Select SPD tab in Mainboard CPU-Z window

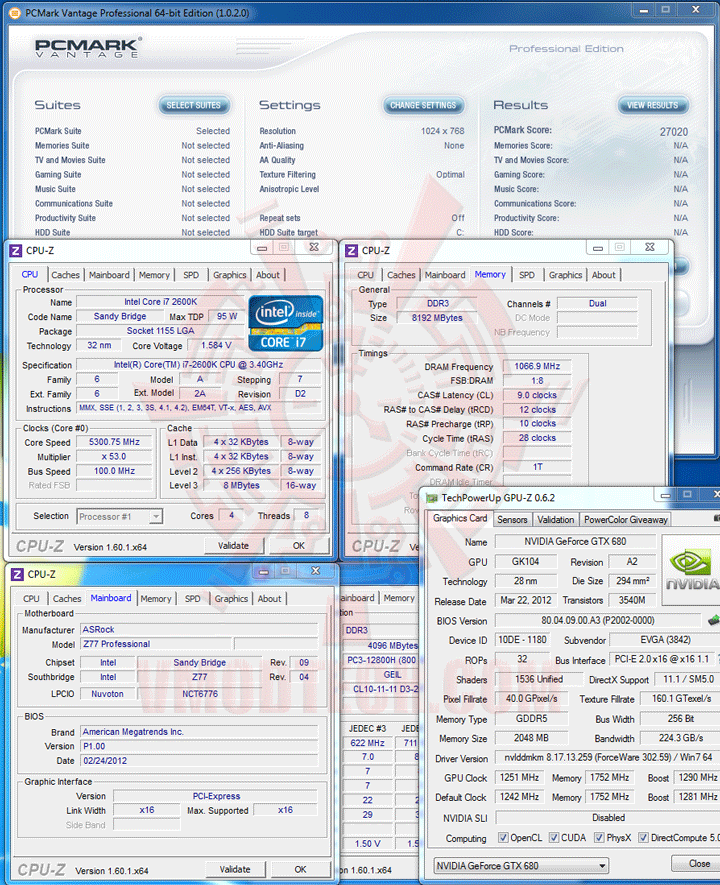pos(192,598)
